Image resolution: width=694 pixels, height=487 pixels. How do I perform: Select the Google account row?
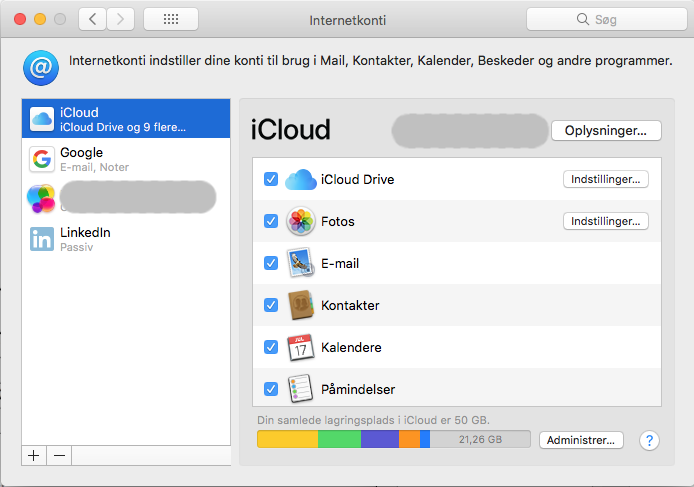click(x=126, y=159)
